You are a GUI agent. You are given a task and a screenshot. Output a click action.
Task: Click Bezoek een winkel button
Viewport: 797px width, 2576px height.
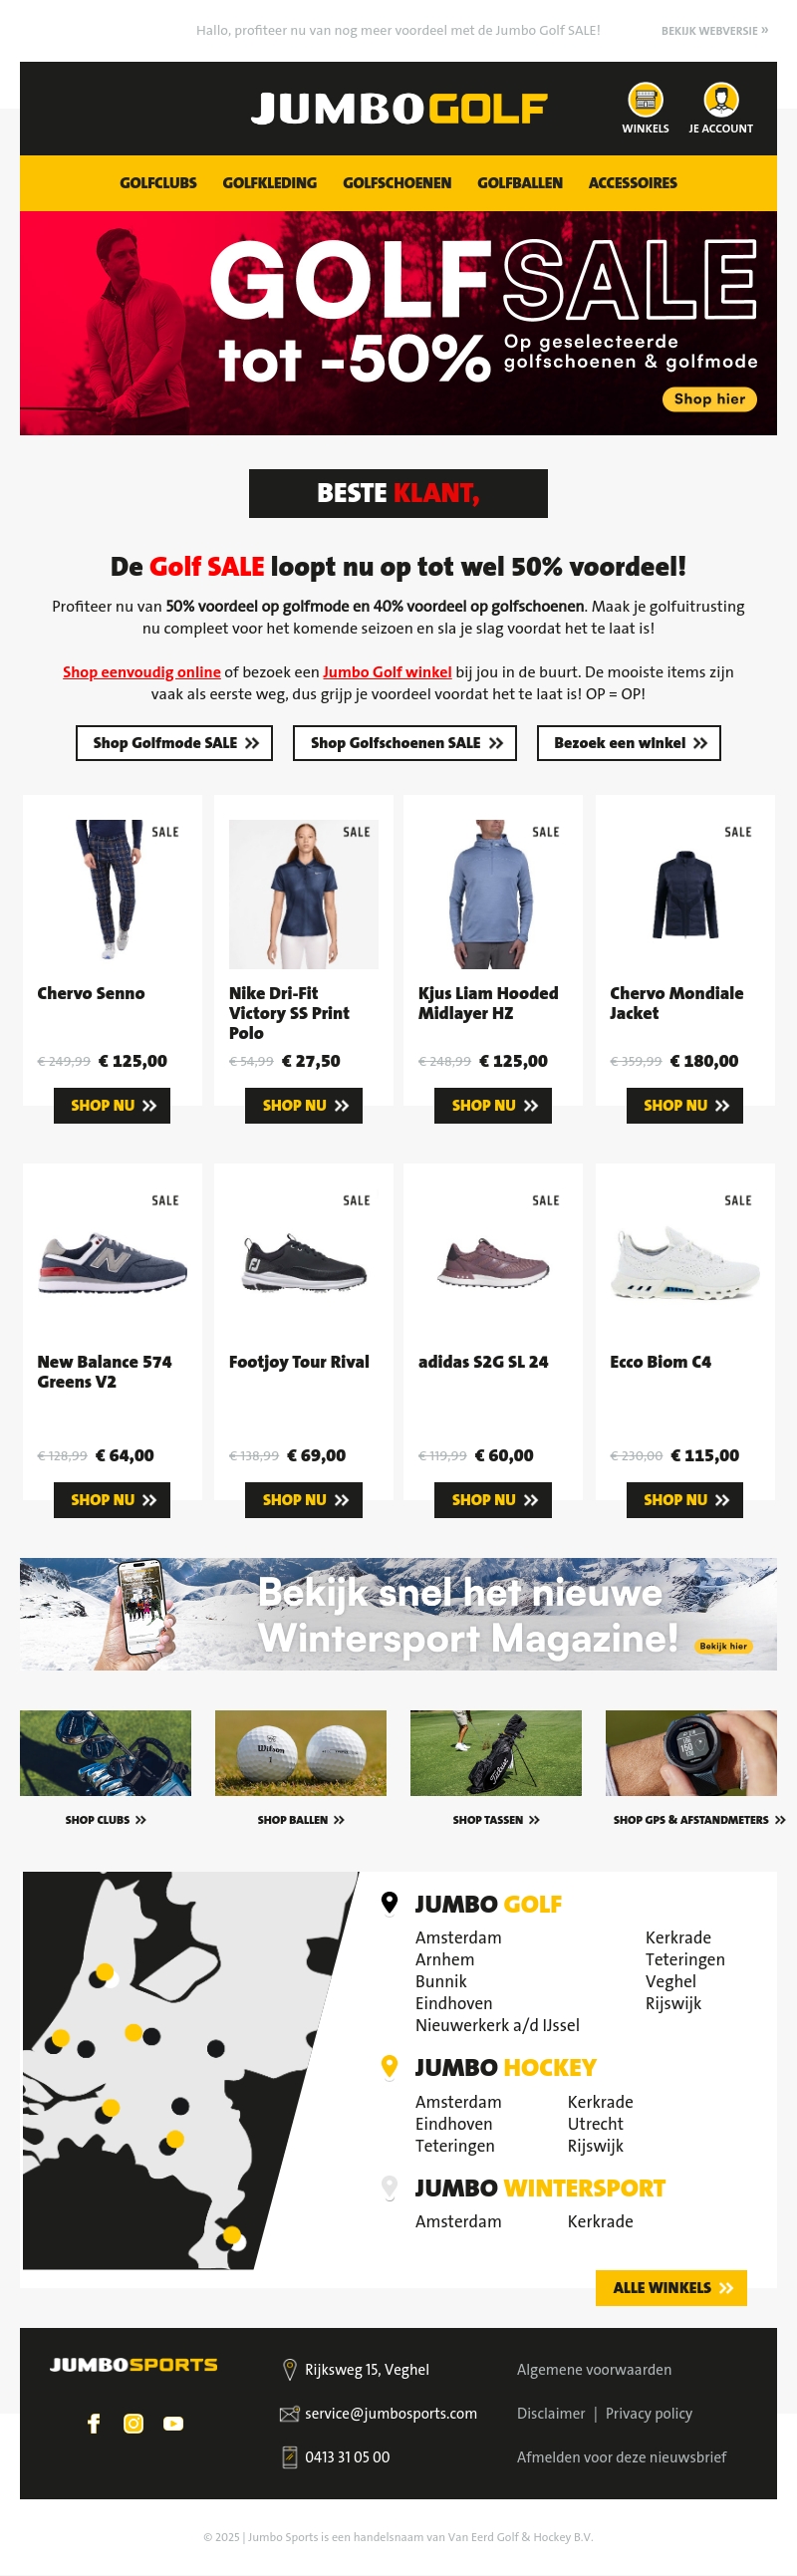[x=629, y=743]
